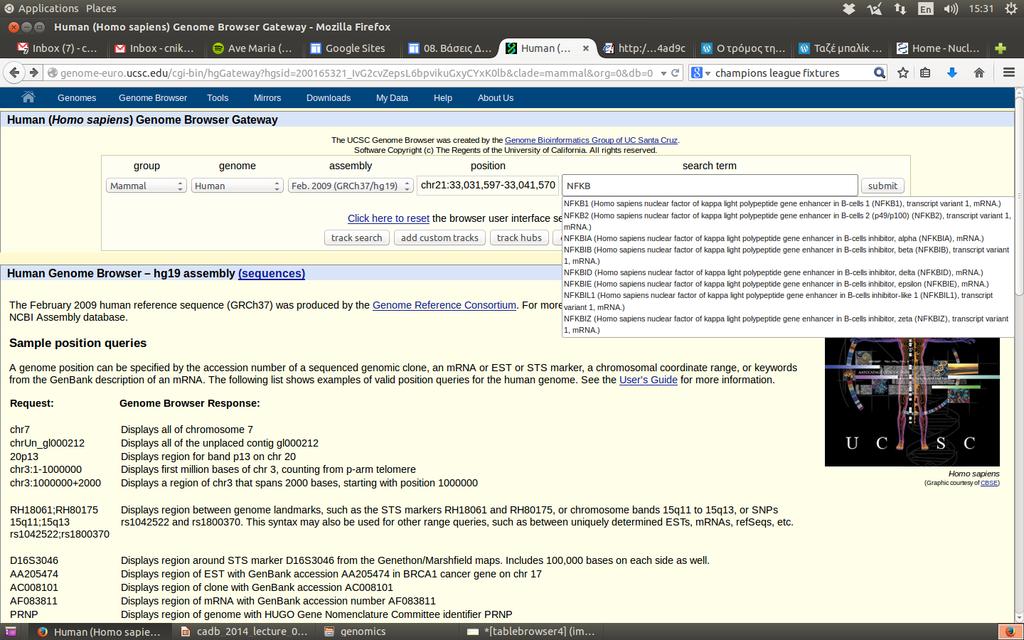This screenshot has width=1024, height=640.
Task: Click the add custom tracks button
Action: (440, 238)
